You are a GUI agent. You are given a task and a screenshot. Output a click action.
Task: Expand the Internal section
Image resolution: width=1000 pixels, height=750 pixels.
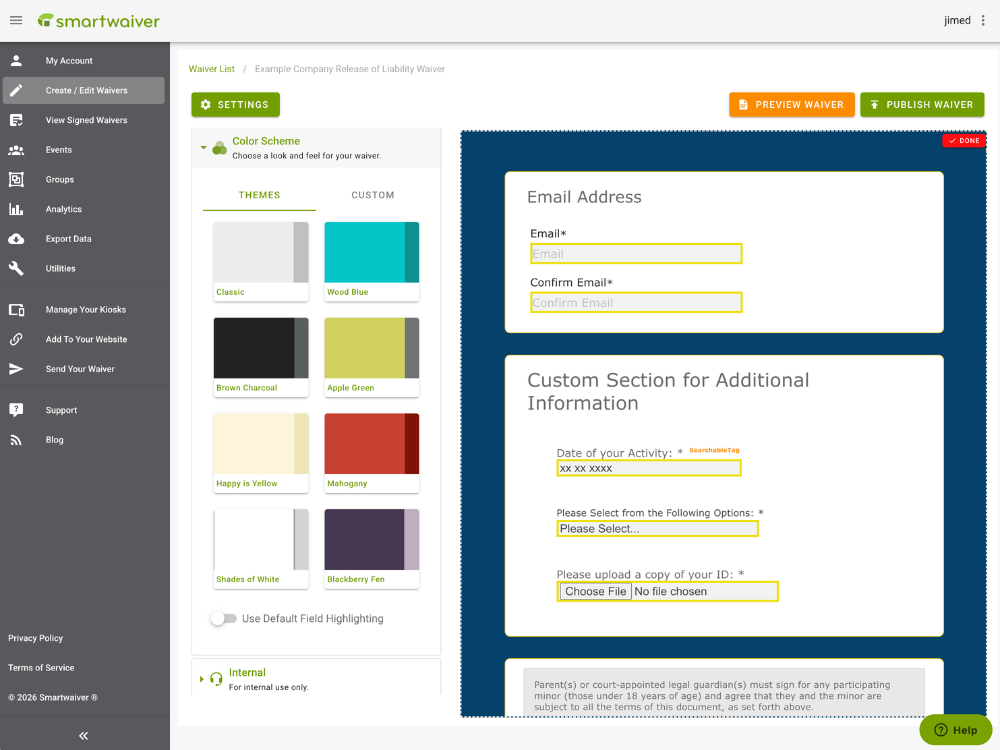tap(203, 679)
